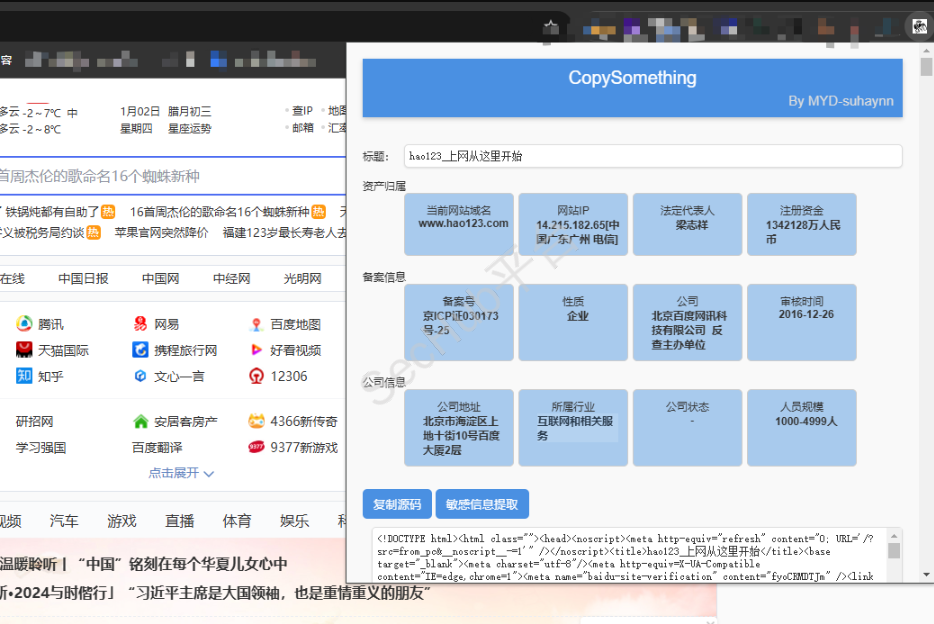This screenshot has height=624, width=934.
Task: Click the popup scrollbar down arrow
Action: [x=926, y=575]
